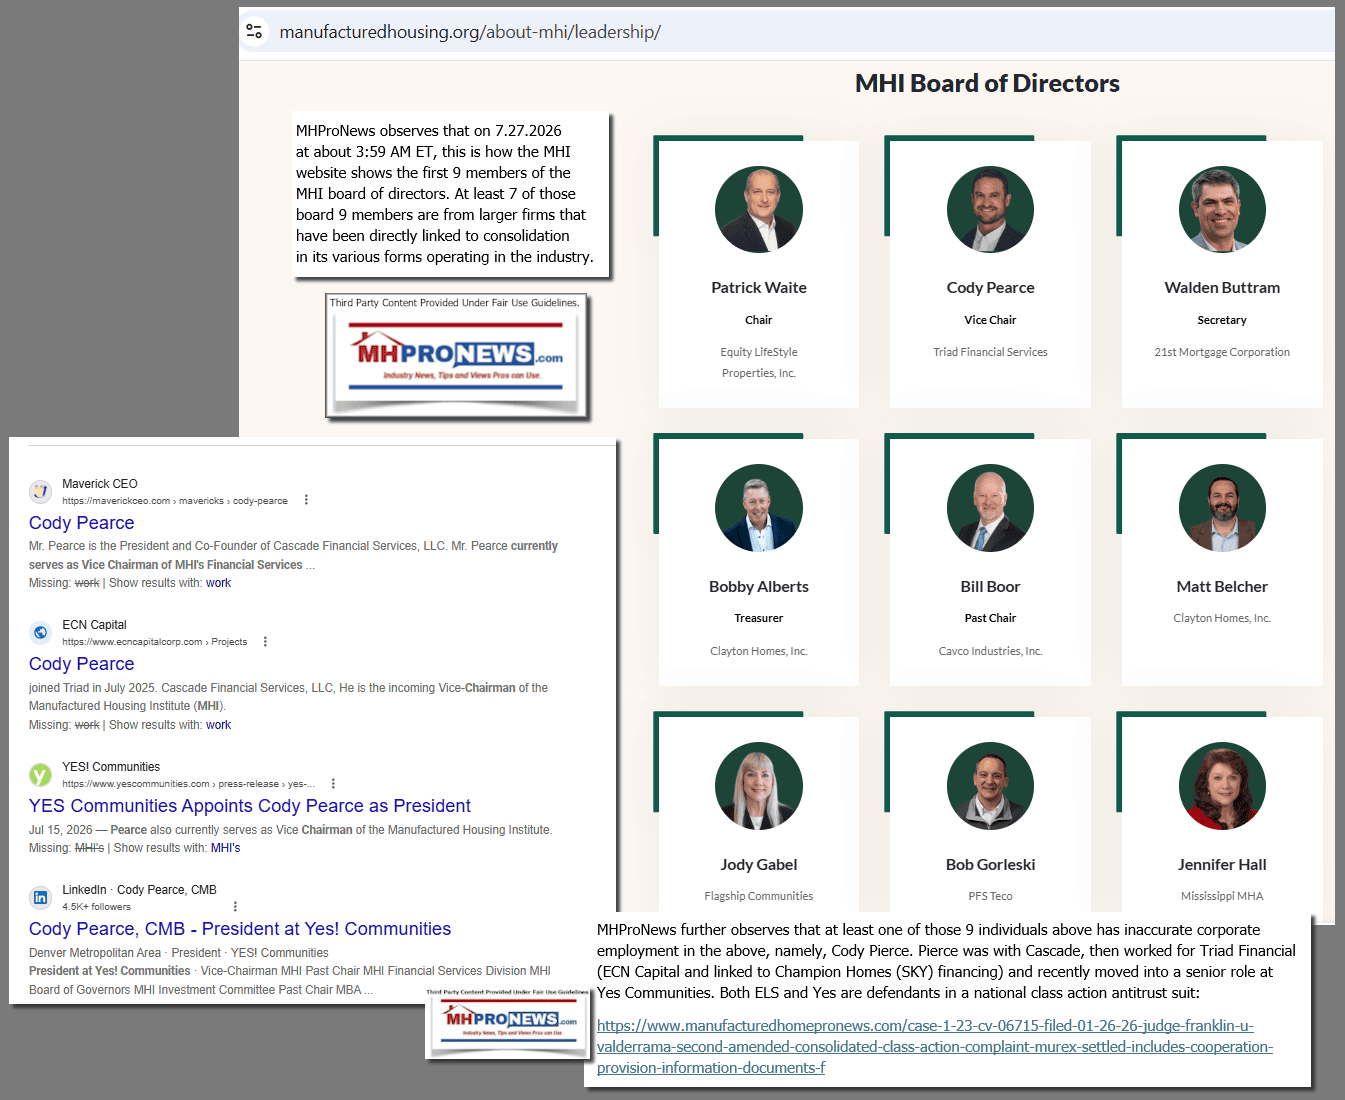Open Patrick Waite's portrait photo
Screen dimensions: 1345x1100
tap(759, 209)
